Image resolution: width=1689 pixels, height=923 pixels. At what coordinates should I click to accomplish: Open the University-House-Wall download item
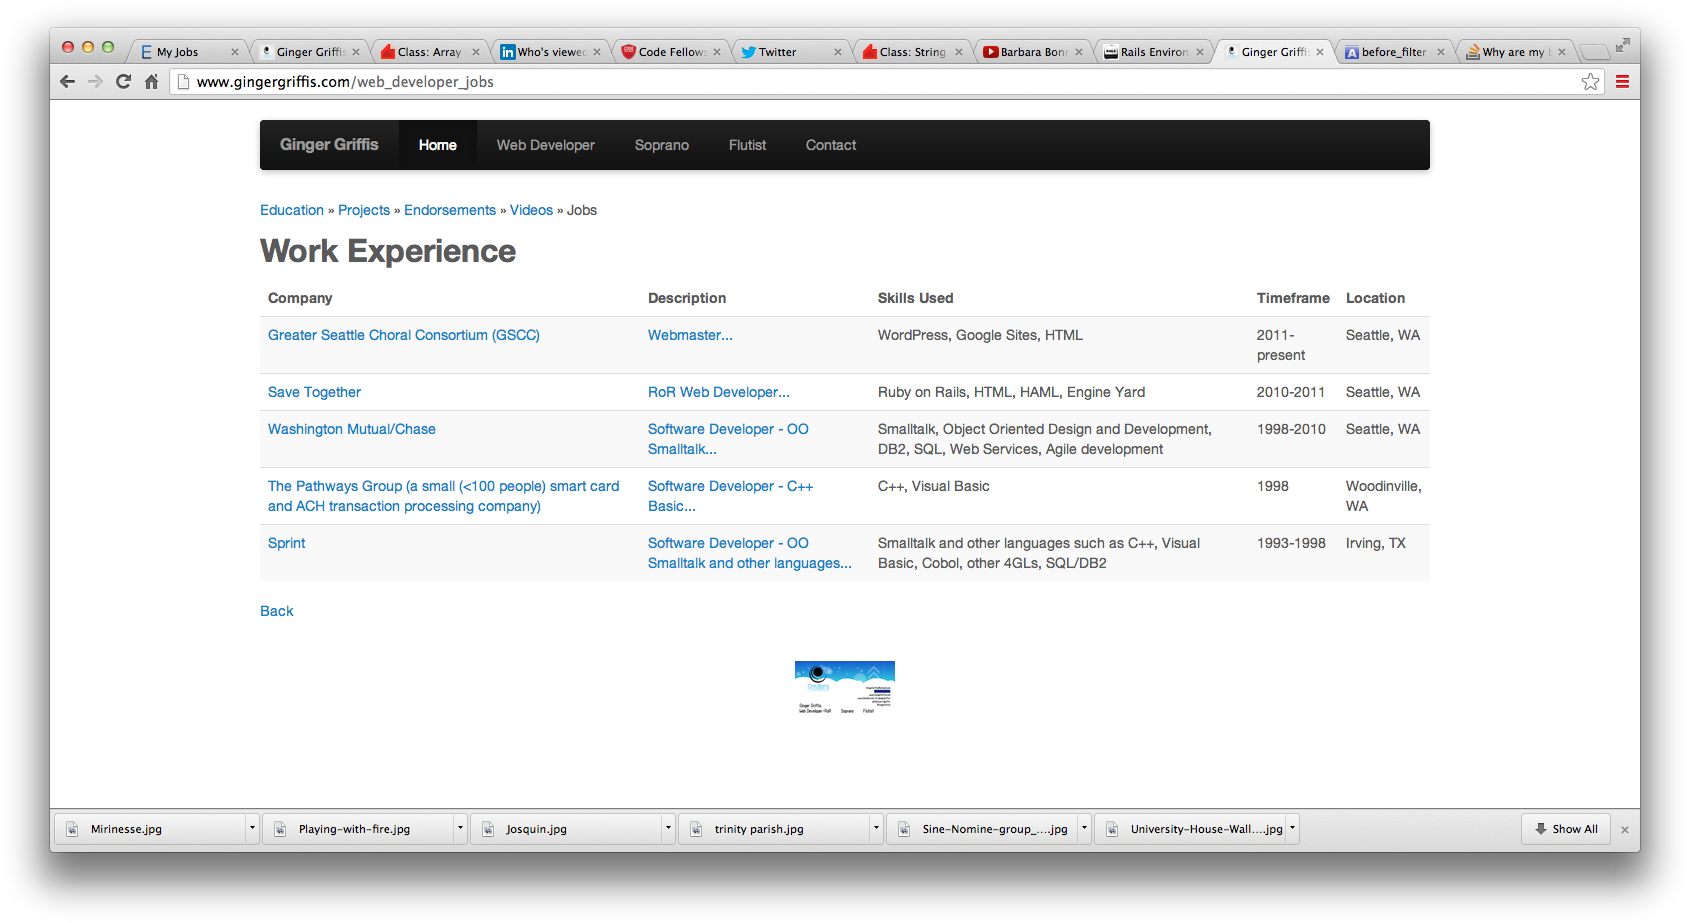[1190, 829]
